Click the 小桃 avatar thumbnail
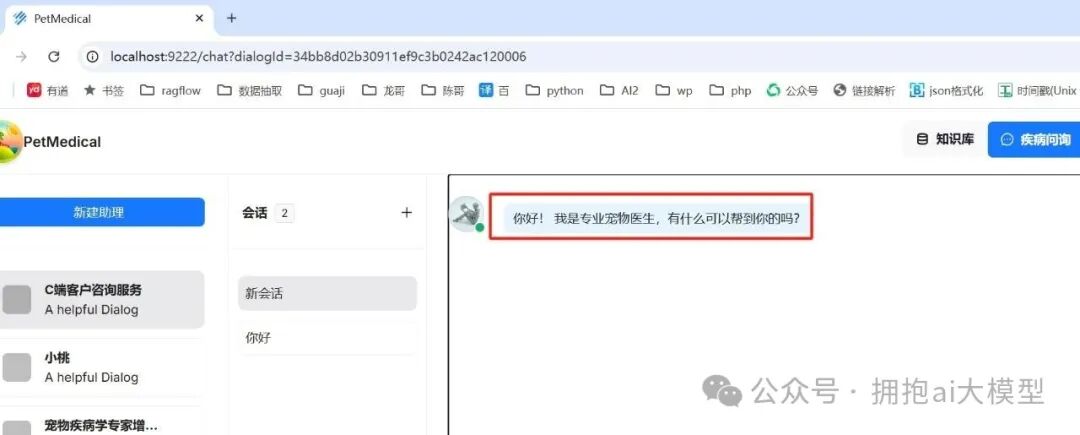The width and height of the screenshot is (1080, 435). pyautogui.click(x=17, y=368)
